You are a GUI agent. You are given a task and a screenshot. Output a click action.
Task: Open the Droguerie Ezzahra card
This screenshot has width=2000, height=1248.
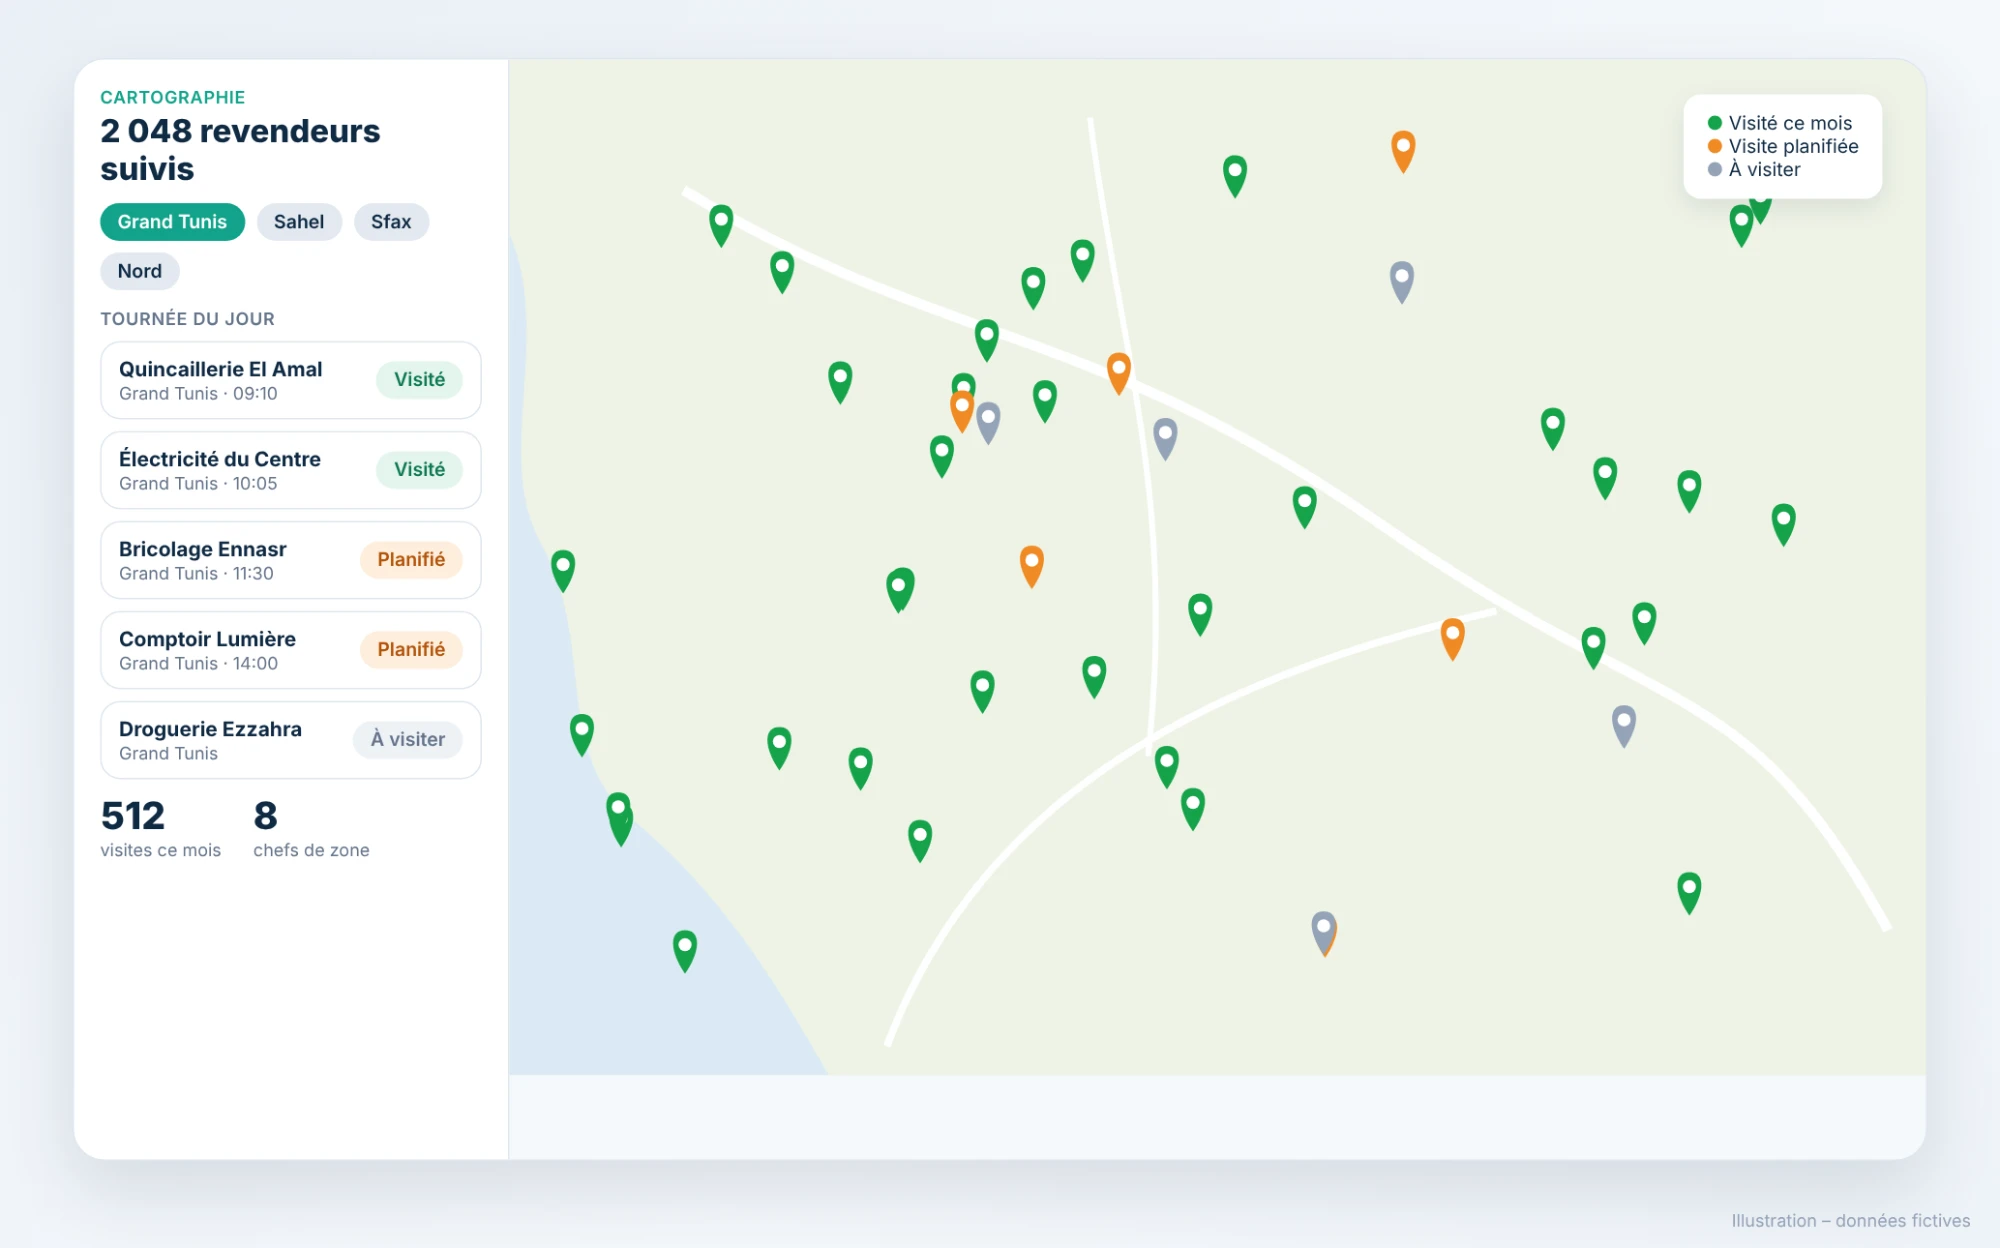[x=291, y=740]
